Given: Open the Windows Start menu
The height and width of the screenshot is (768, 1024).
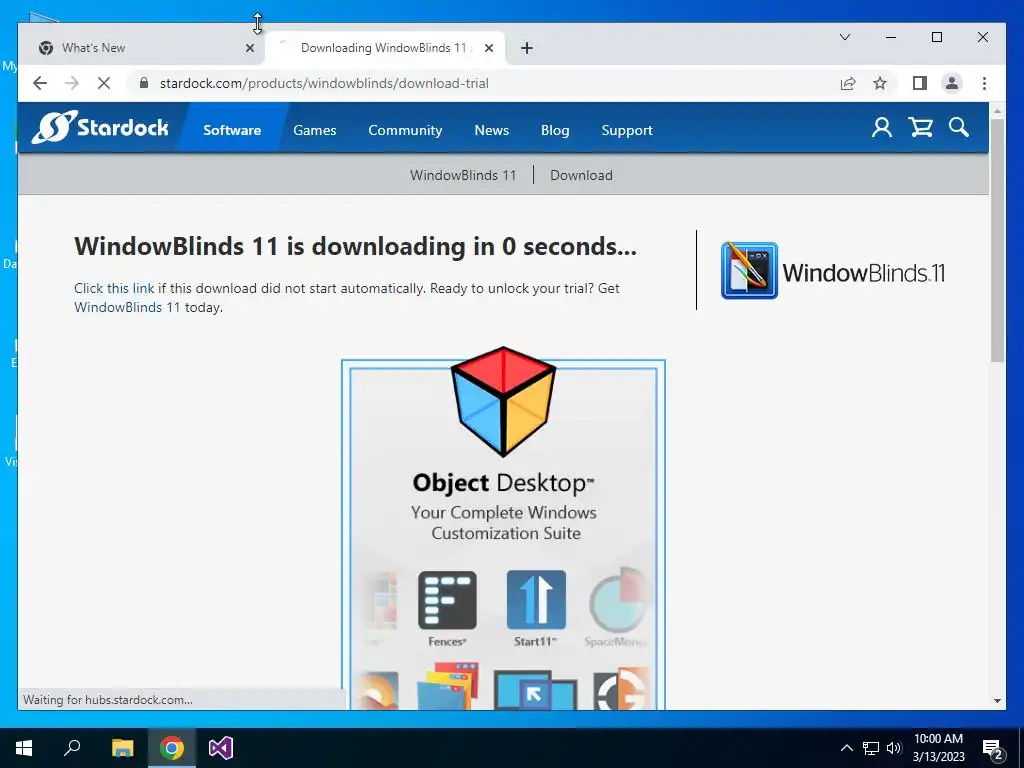Looking at the screenshot, I should (24, 748).
